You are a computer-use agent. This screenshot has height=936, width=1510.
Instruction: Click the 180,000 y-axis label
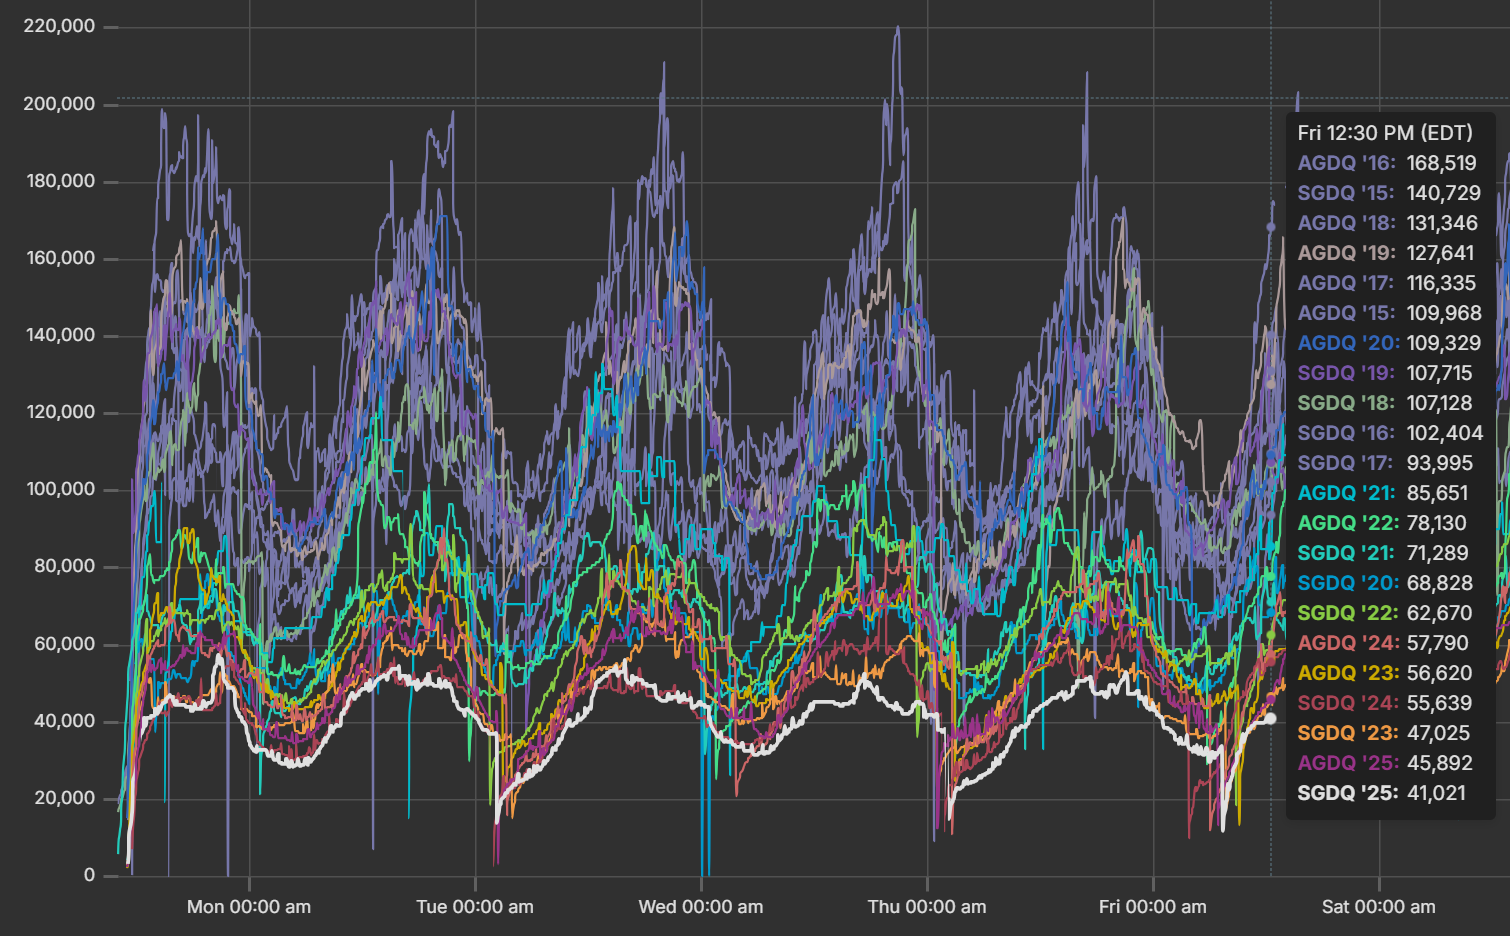(60, 181)
